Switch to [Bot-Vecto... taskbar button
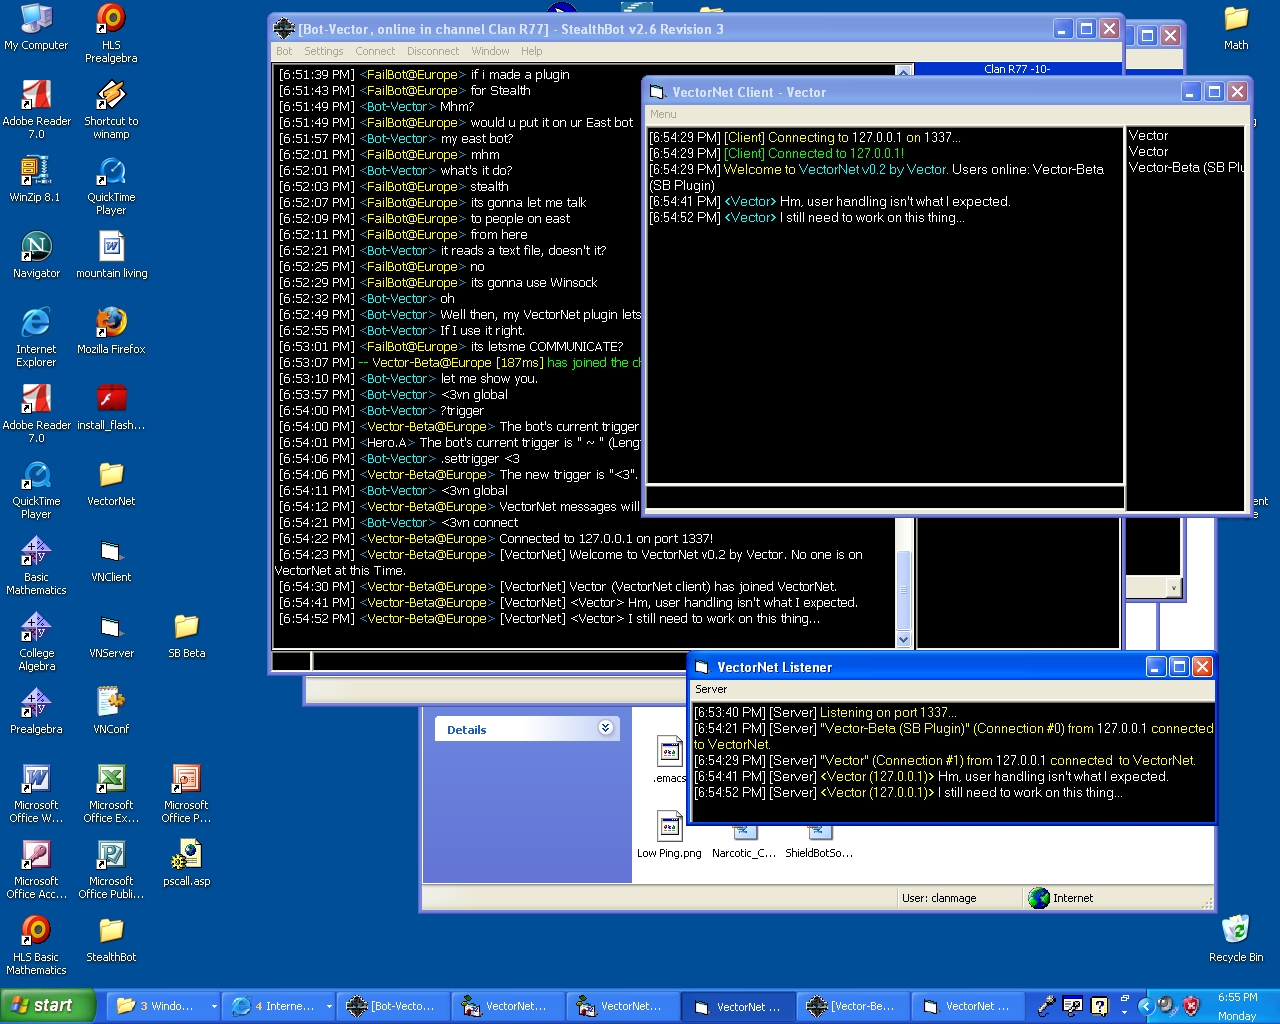 coord(393,1006)
